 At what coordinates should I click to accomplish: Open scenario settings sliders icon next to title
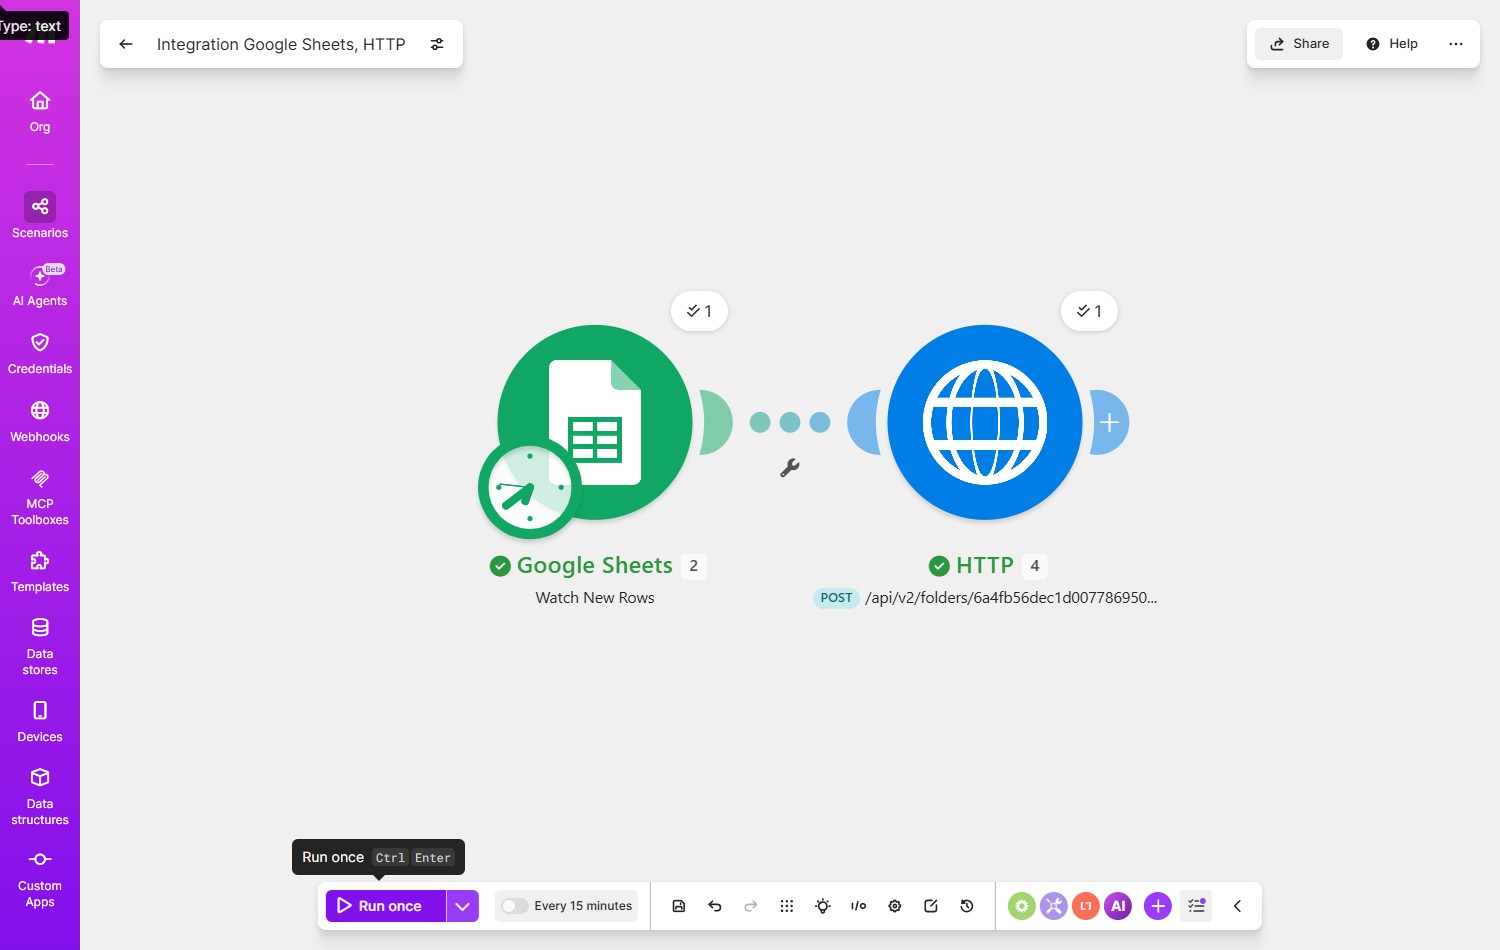coord(437,44)
